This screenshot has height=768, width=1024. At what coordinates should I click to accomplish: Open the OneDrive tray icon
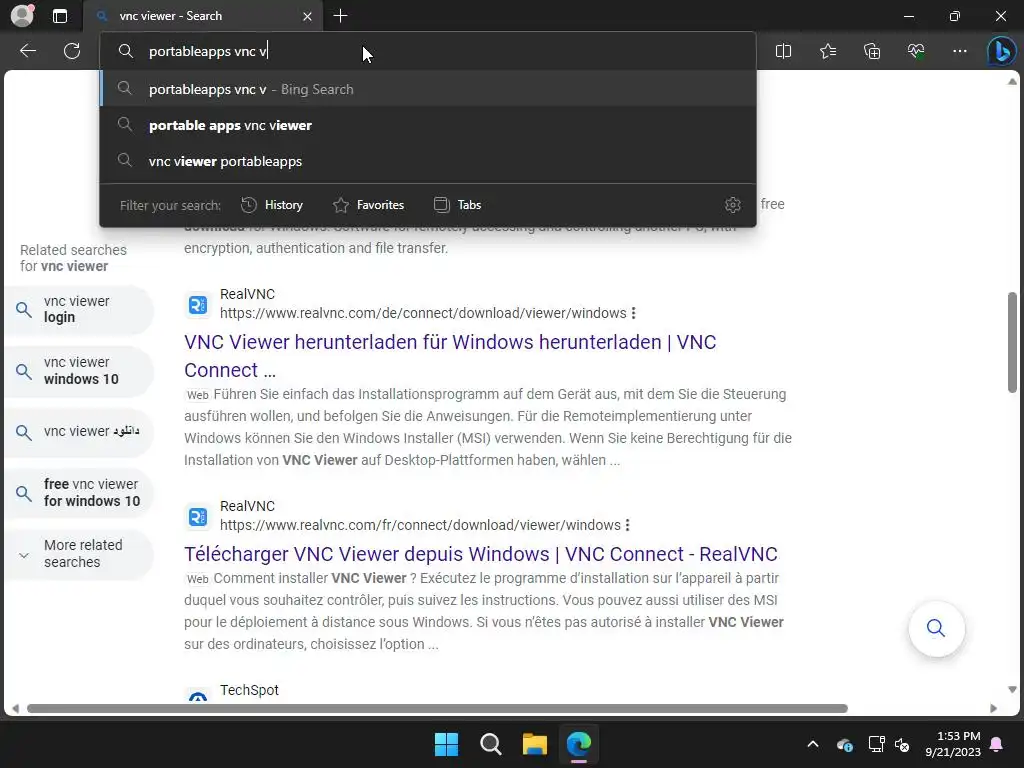tap(844, 744)
